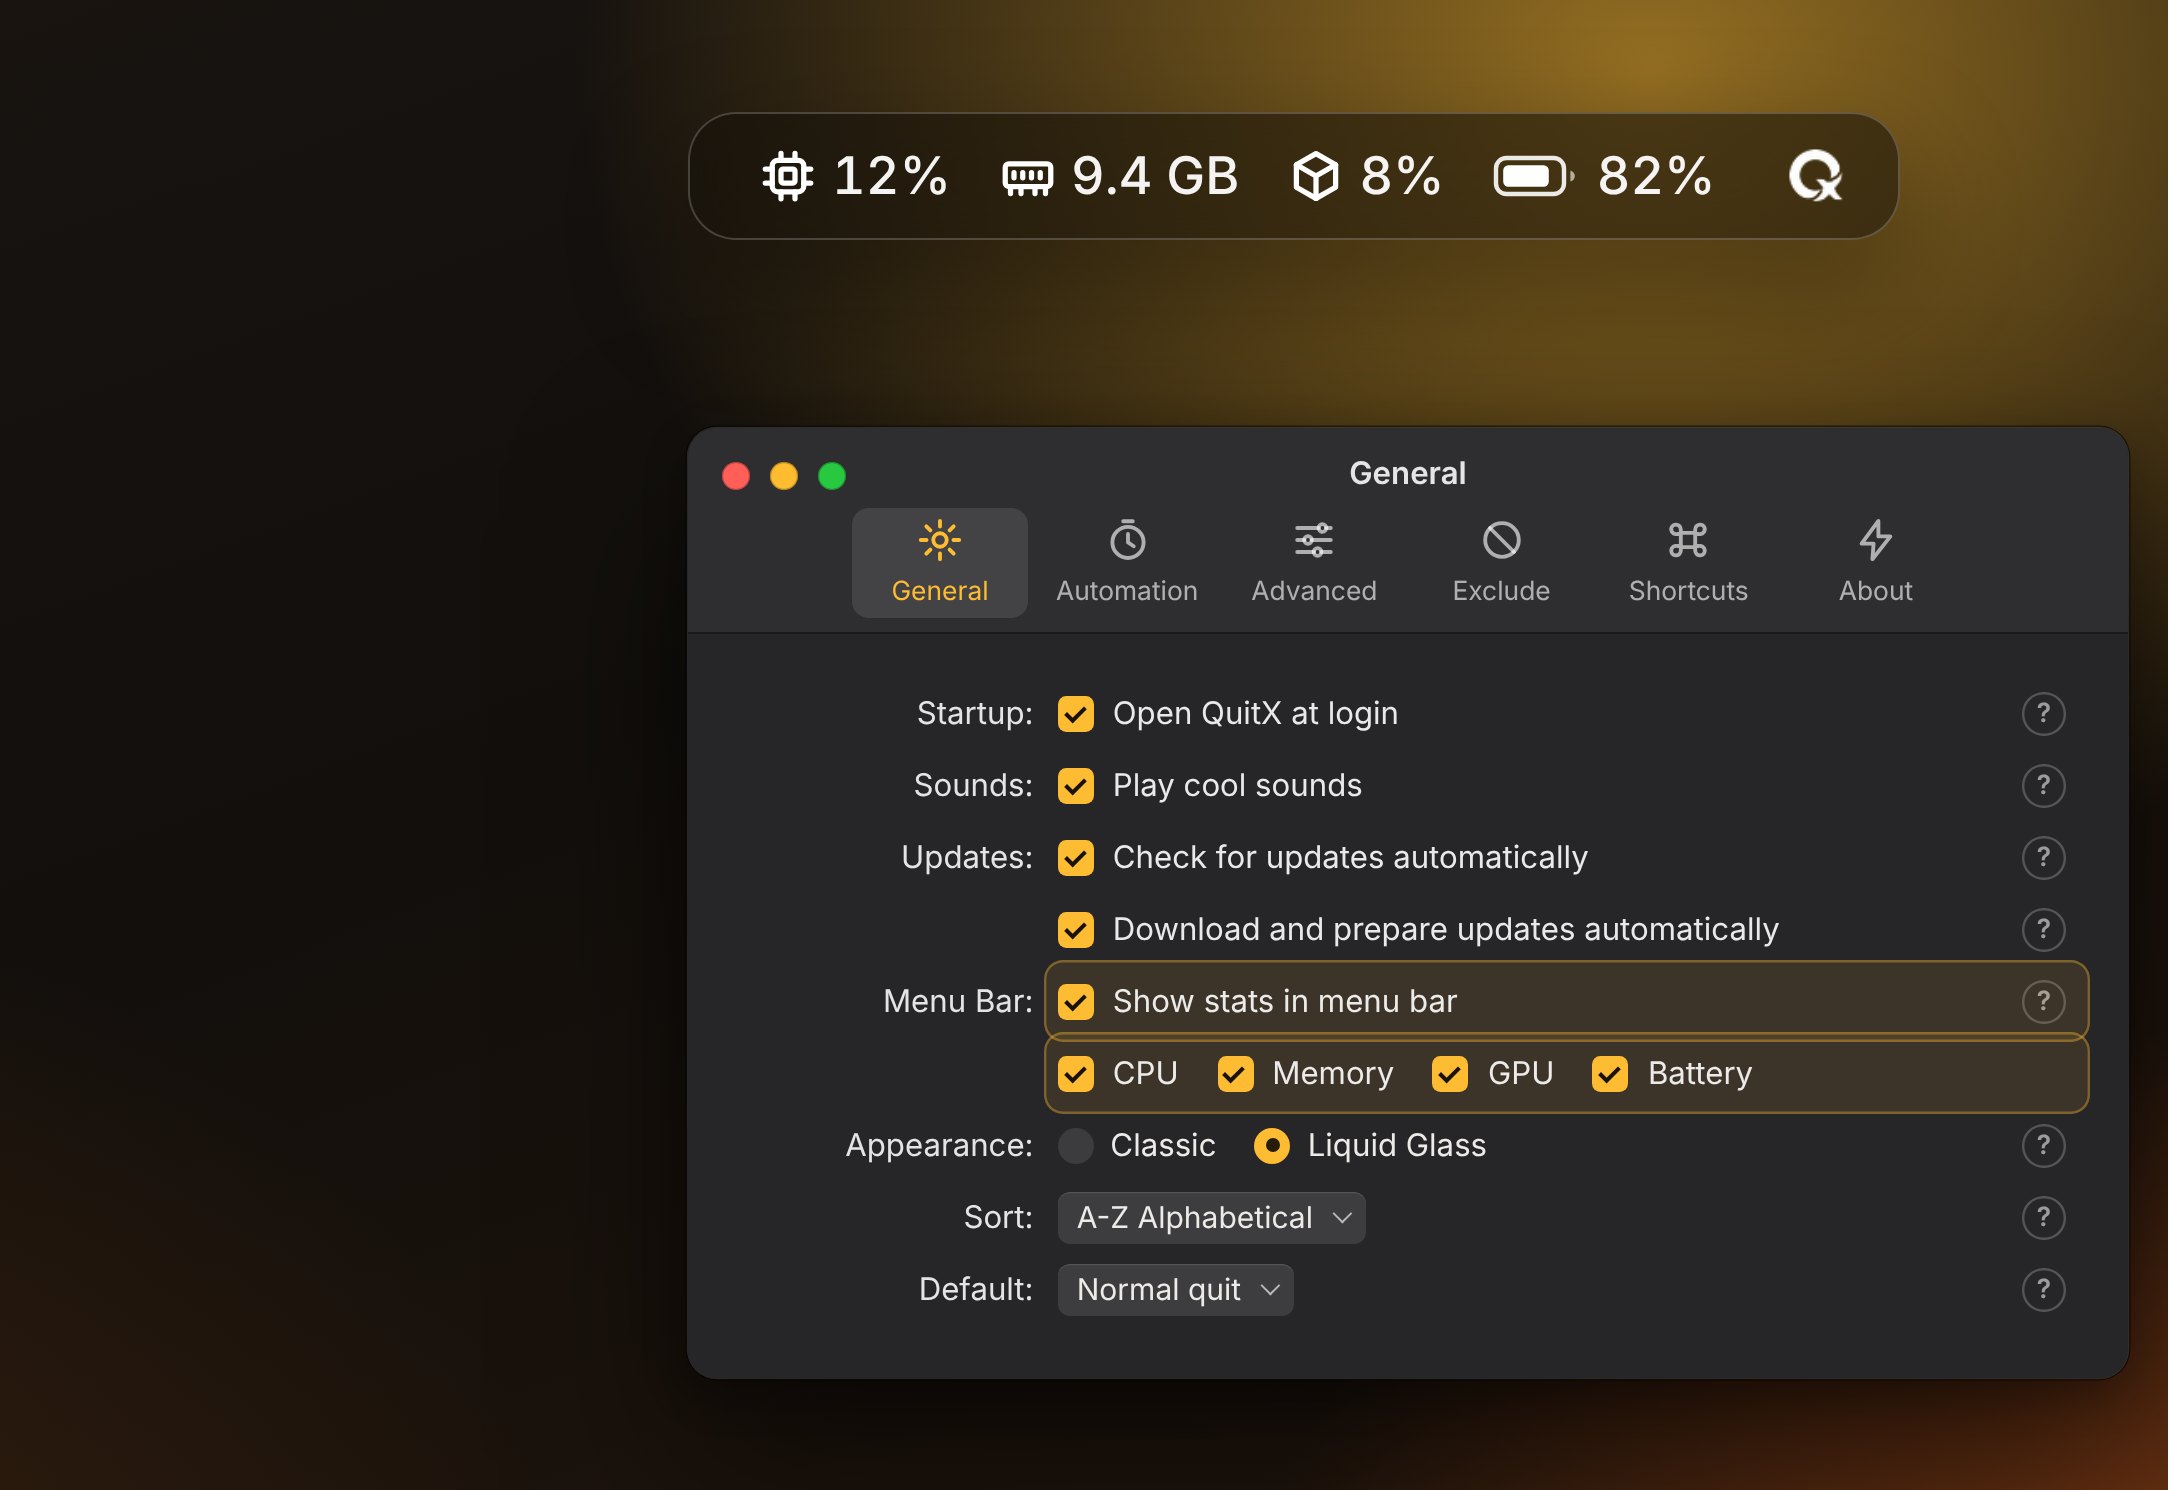Toggle the GPU stat checkbox
The image size is (2168, 1490).
(1450, 1074)
